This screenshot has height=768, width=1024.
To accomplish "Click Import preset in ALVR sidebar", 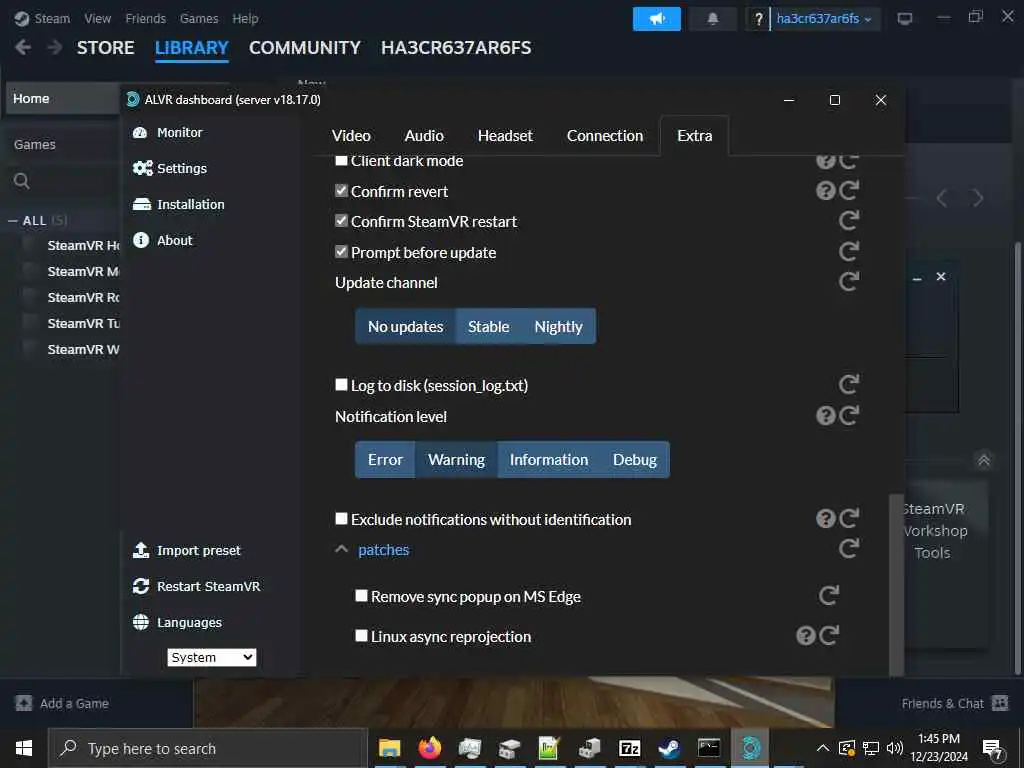I will coord(186,551).
